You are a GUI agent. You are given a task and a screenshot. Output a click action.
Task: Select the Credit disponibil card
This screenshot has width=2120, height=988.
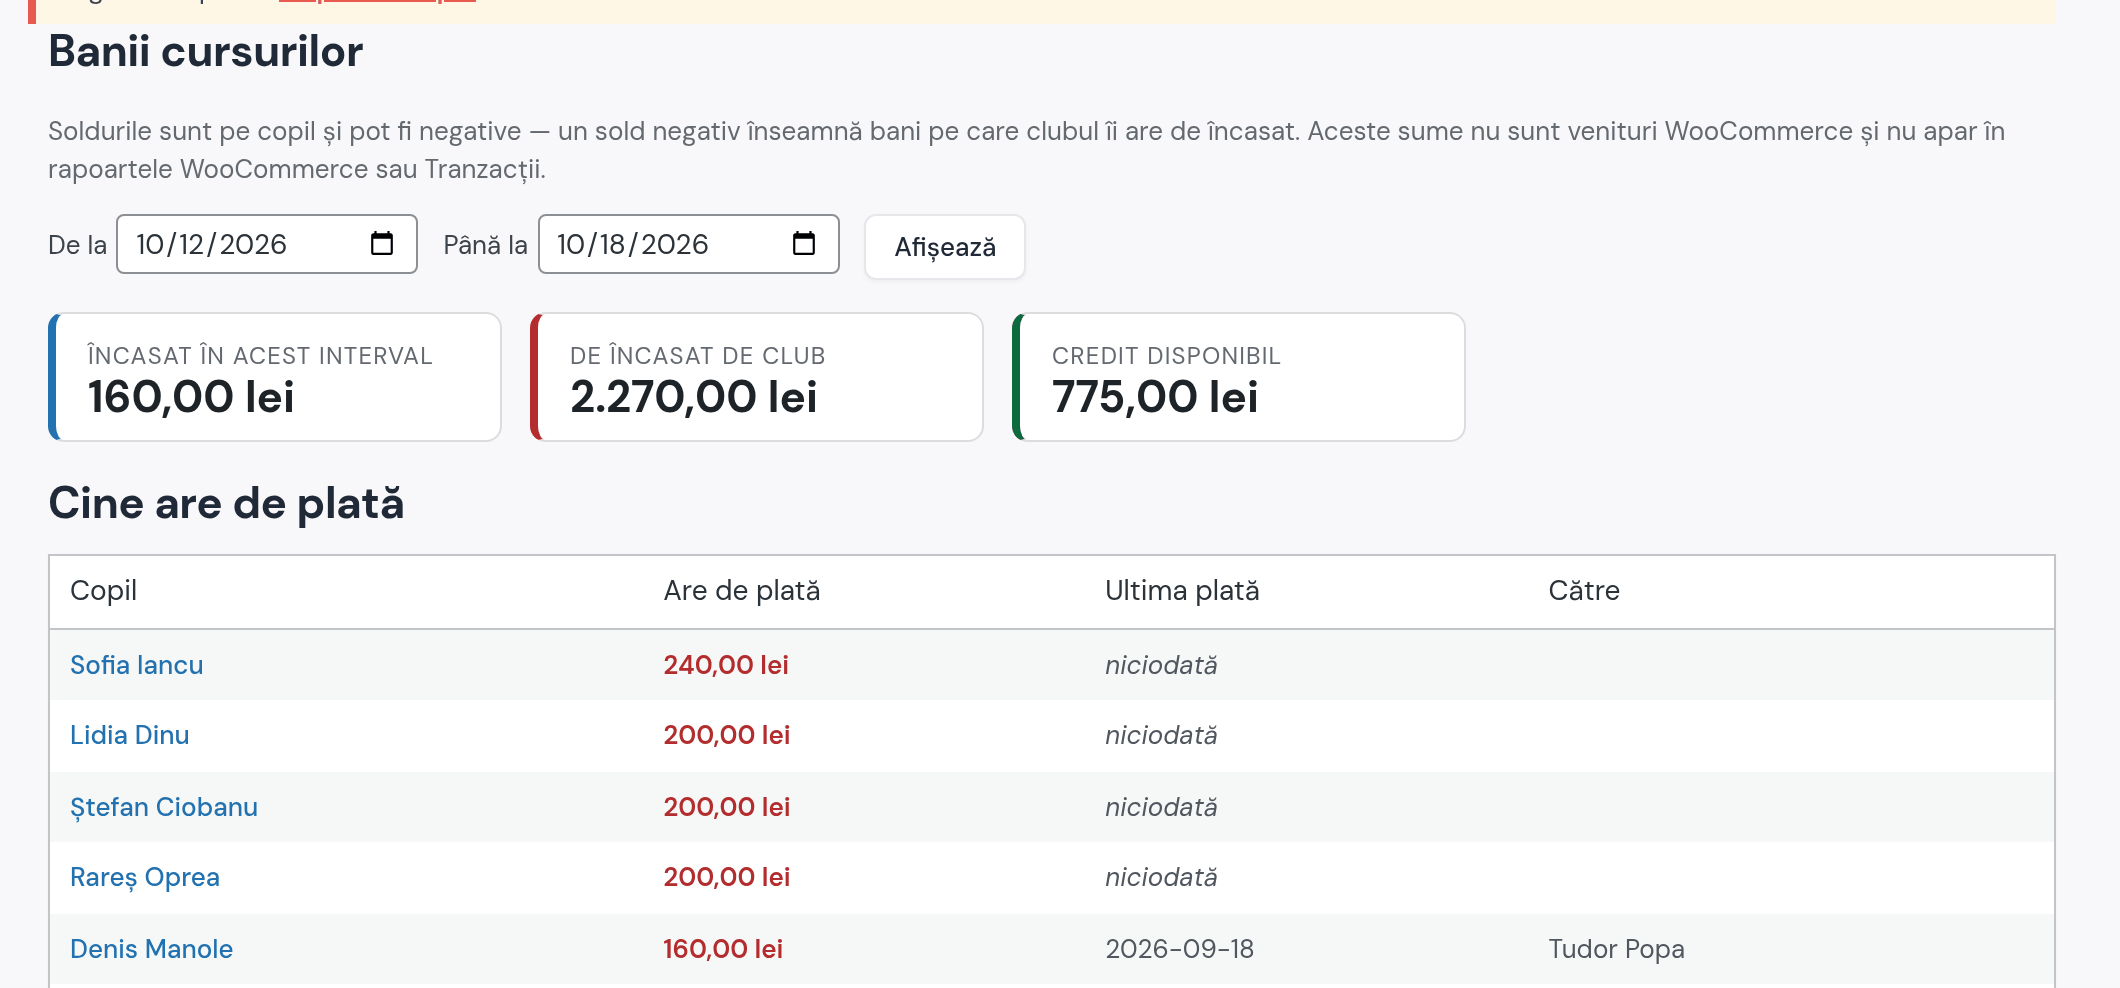pyautogui.click(x=1239, y=377)
